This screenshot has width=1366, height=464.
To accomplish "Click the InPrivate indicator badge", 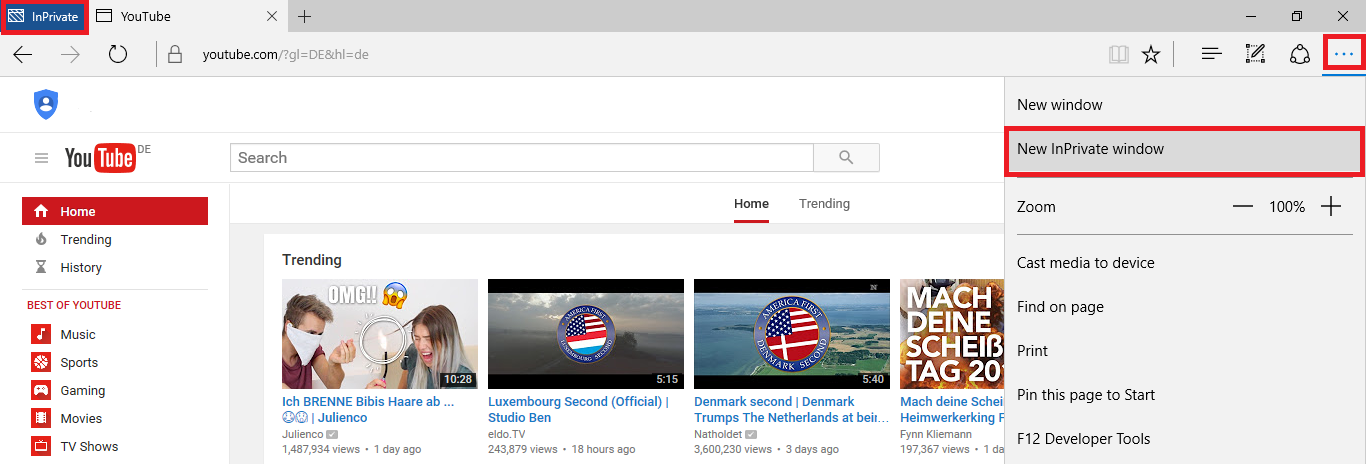I will tap(44, 16).
